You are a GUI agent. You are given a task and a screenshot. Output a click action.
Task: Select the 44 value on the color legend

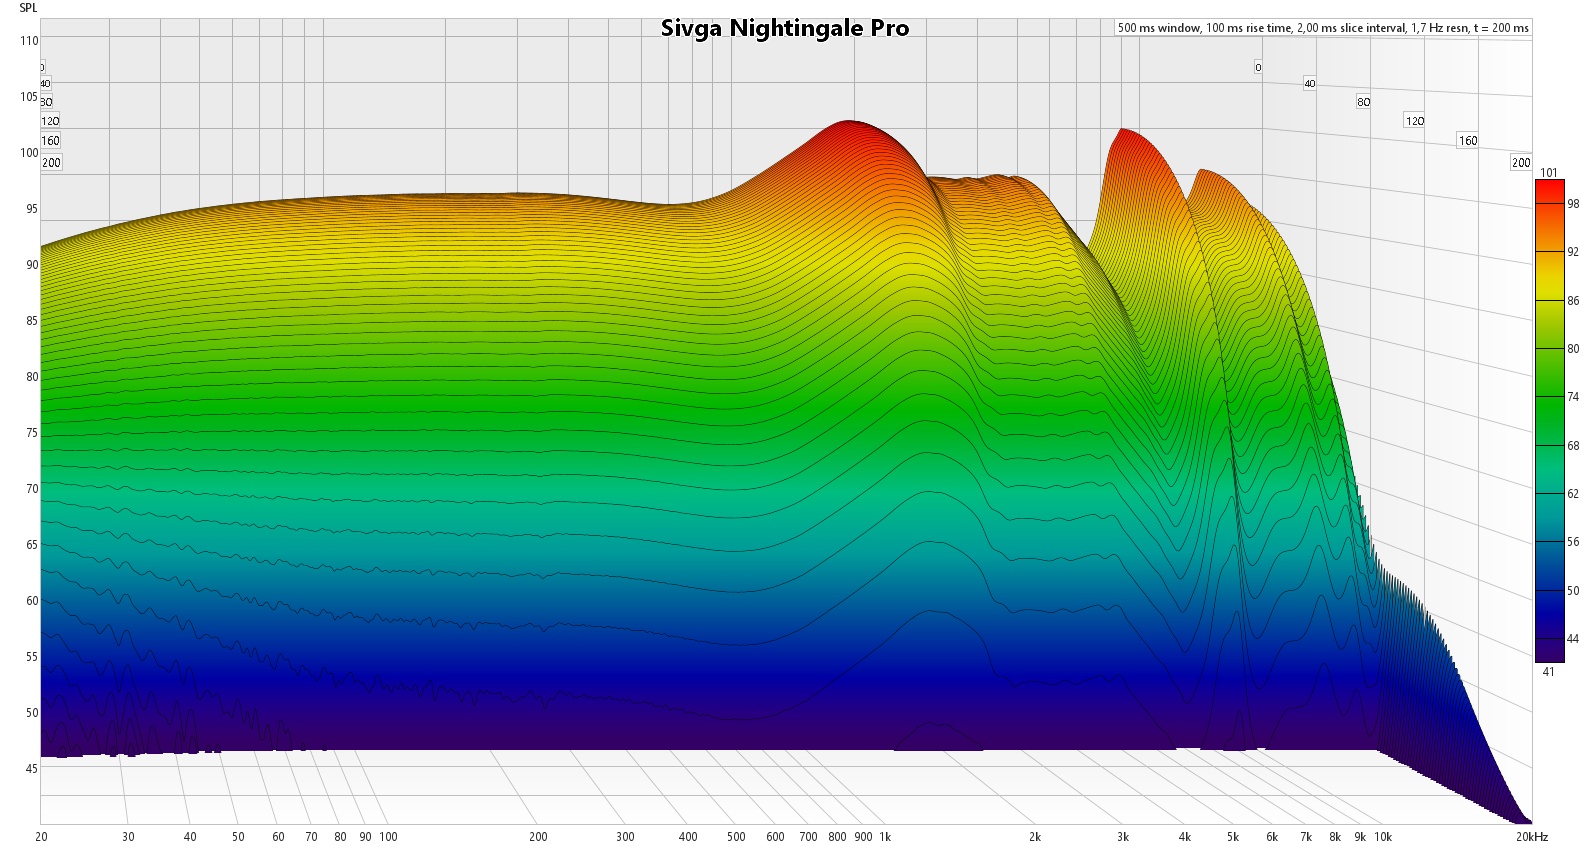(x=1573, y=639)
